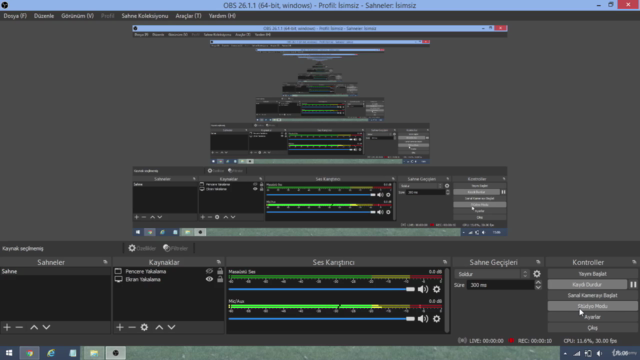
Task: Open Ayarlar settings button
Action: (592, 317)
